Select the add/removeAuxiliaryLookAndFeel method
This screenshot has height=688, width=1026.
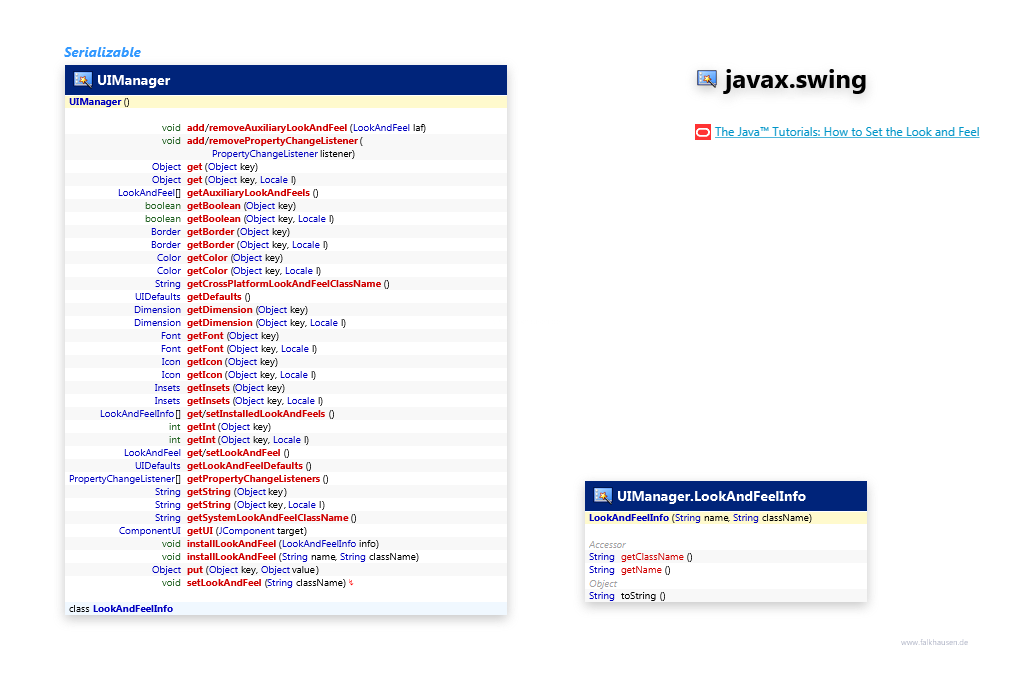coord(267,128)
